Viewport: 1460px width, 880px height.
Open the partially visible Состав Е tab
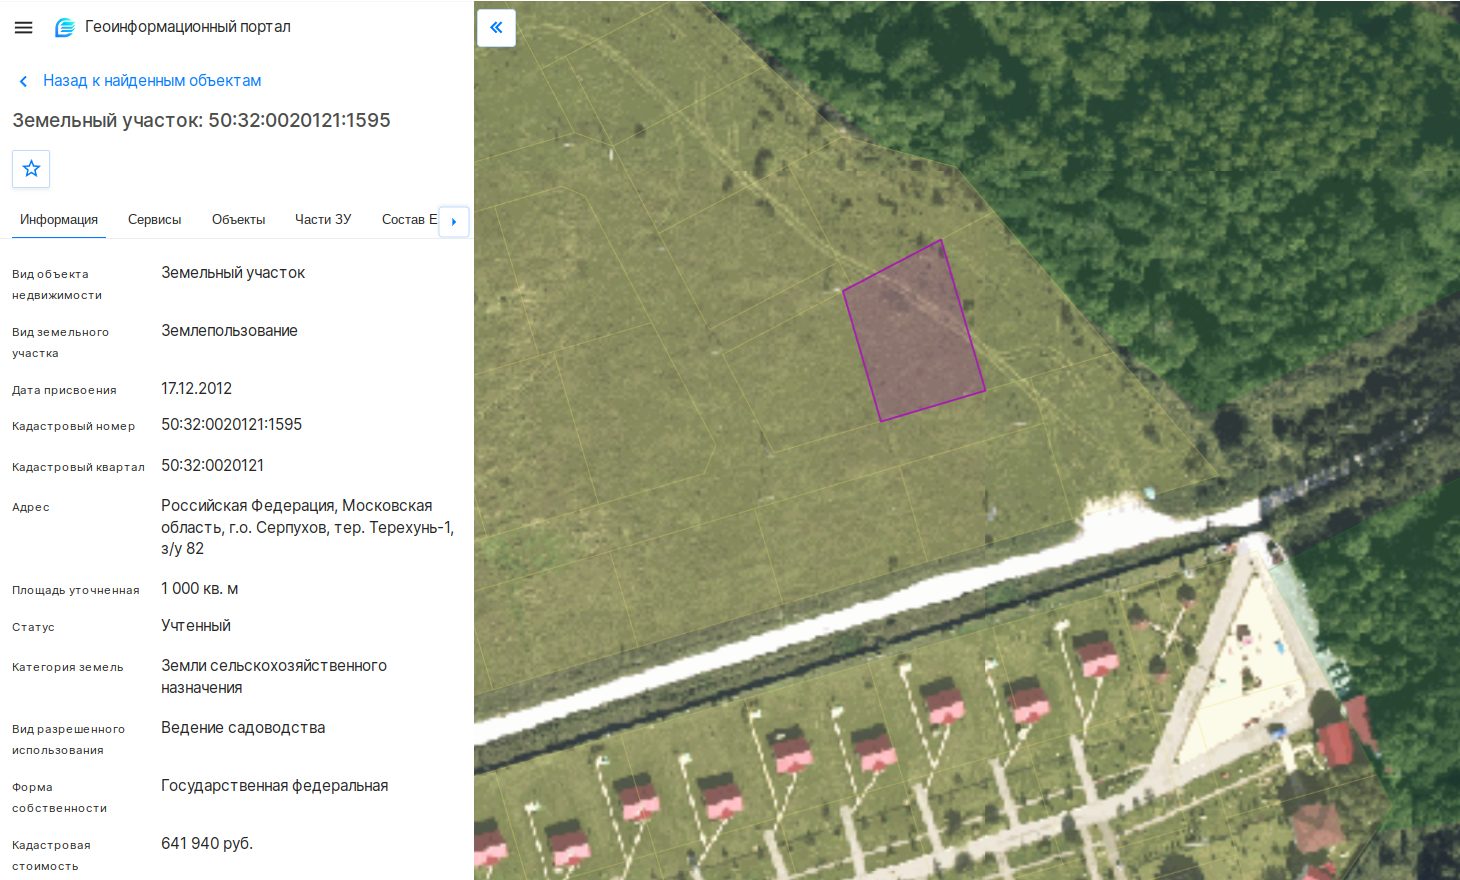pyautogui.click(x=410, y=220)
